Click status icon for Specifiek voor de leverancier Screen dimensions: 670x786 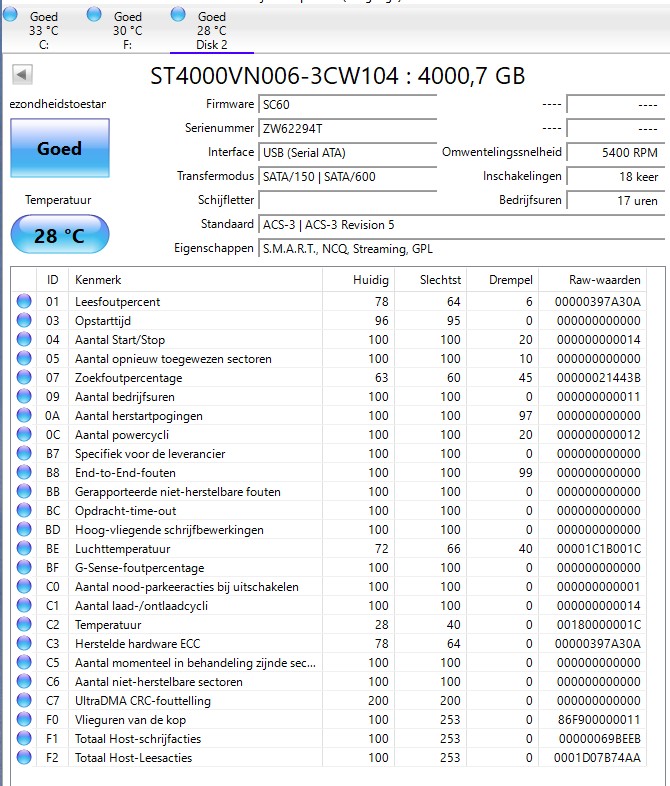pos(24,454)
